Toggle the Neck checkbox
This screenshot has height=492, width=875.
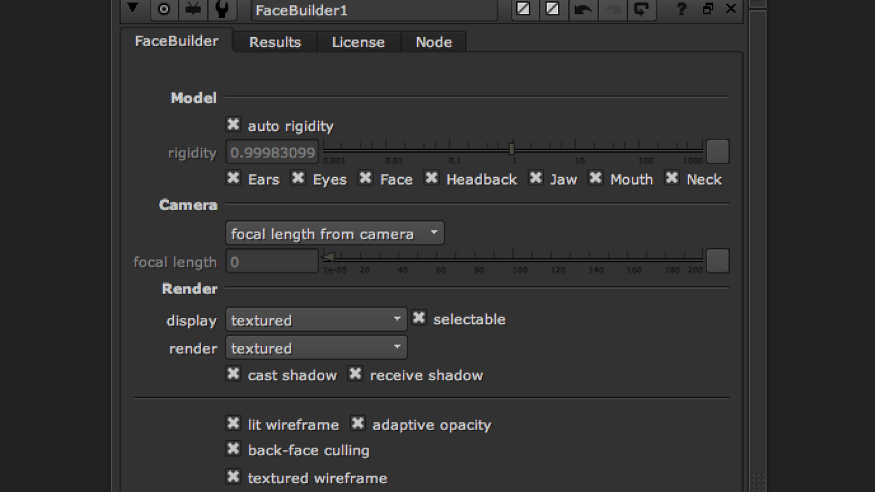point(672,178)
